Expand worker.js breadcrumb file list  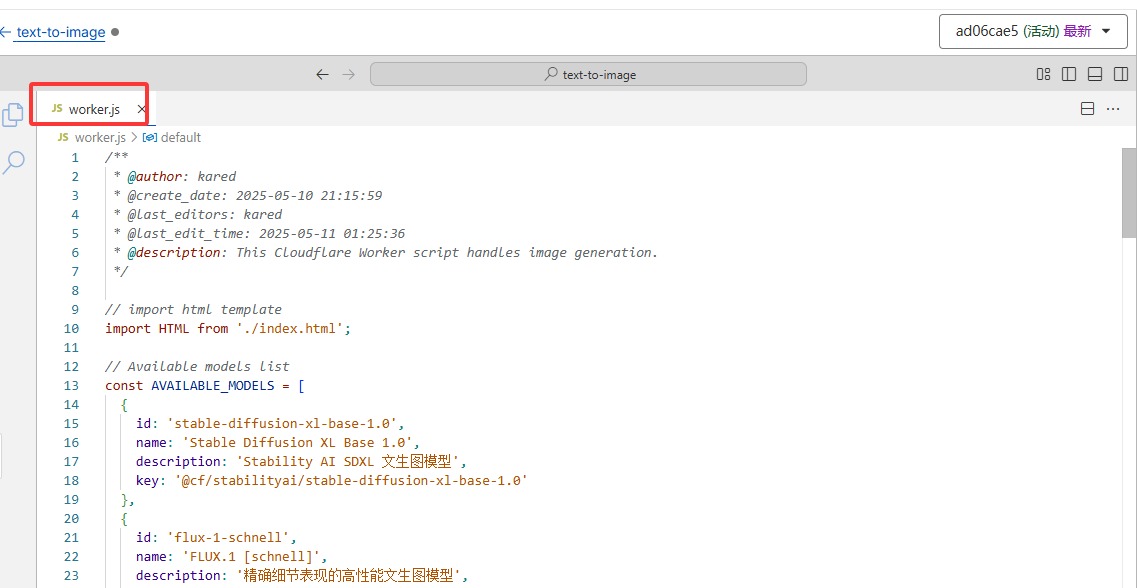(100, 137)
